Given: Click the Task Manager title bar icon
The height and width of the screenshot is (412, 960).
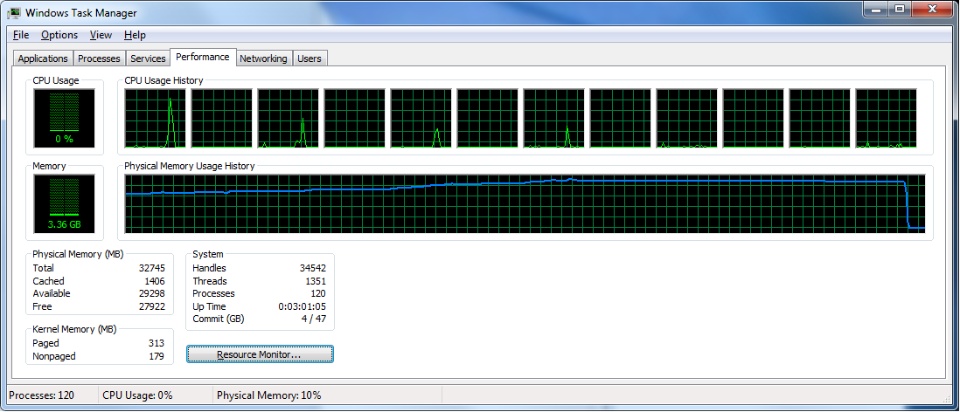Looking at the screenshot, I should pyautogui.click(x=15, y=12).
